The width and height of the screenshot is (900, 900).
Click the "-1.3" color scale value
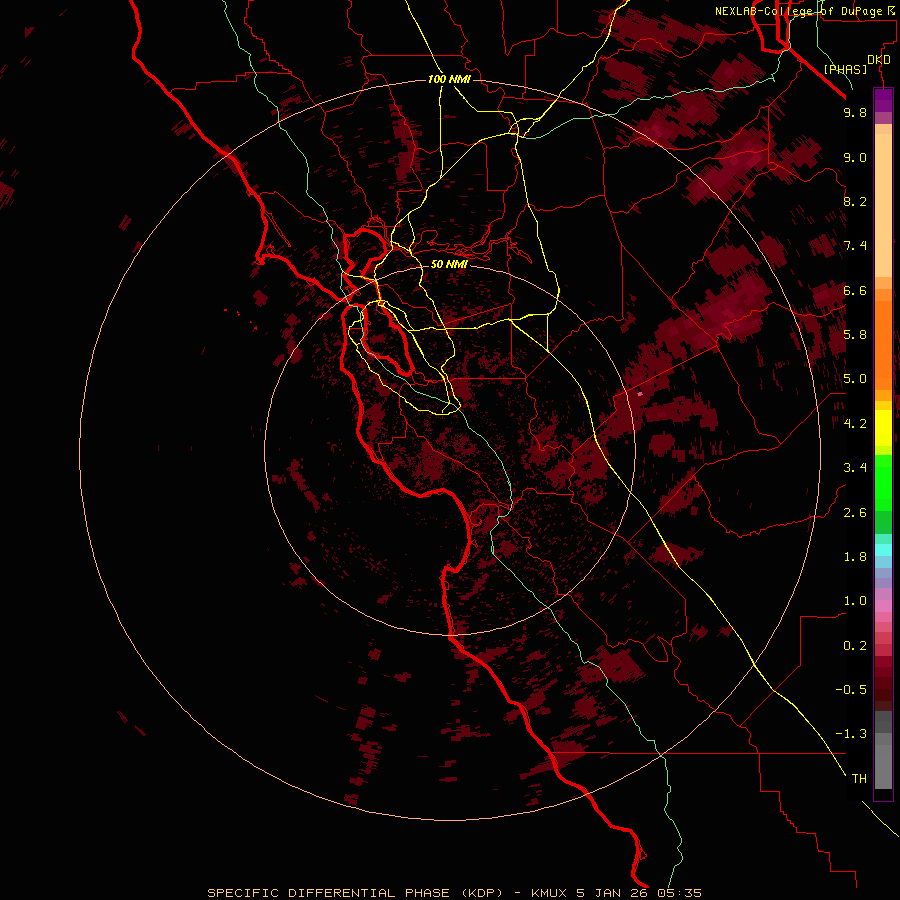851,734
